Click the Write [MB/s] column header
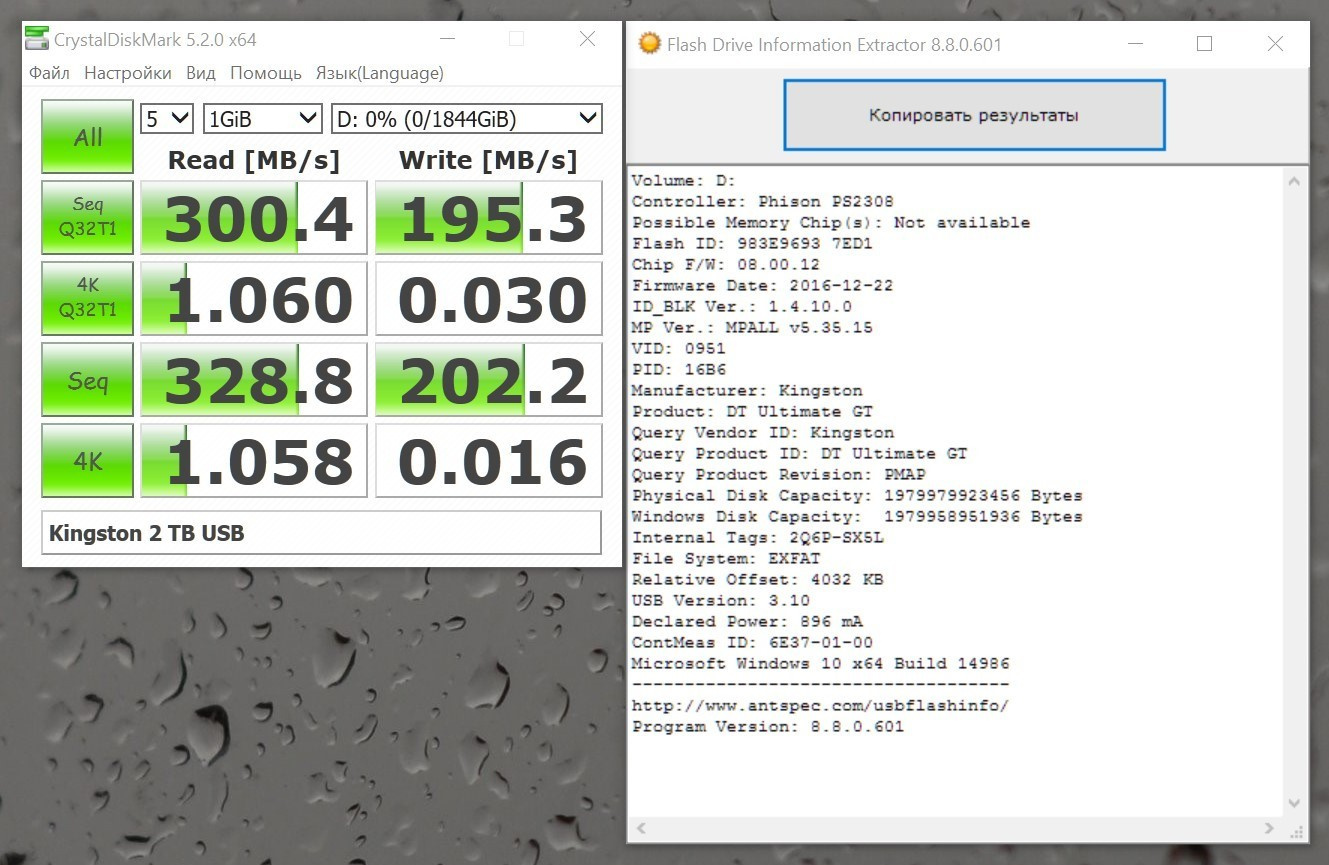The image size is (1329, 865). (488, 160)
